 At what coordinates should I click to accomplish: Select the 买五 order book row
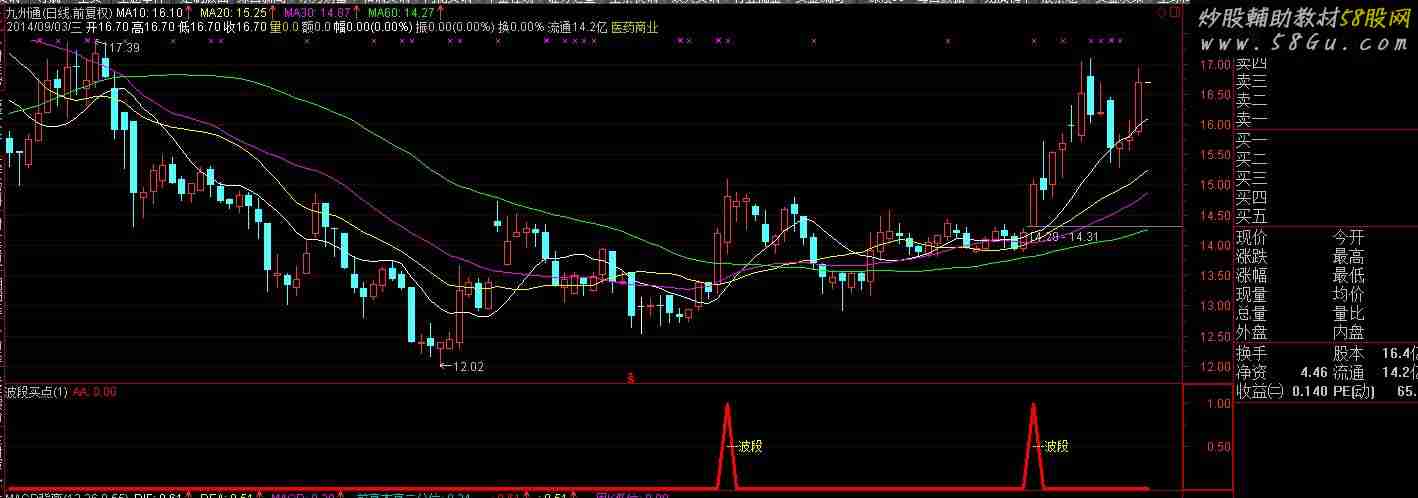click(x=1252, y=216)
